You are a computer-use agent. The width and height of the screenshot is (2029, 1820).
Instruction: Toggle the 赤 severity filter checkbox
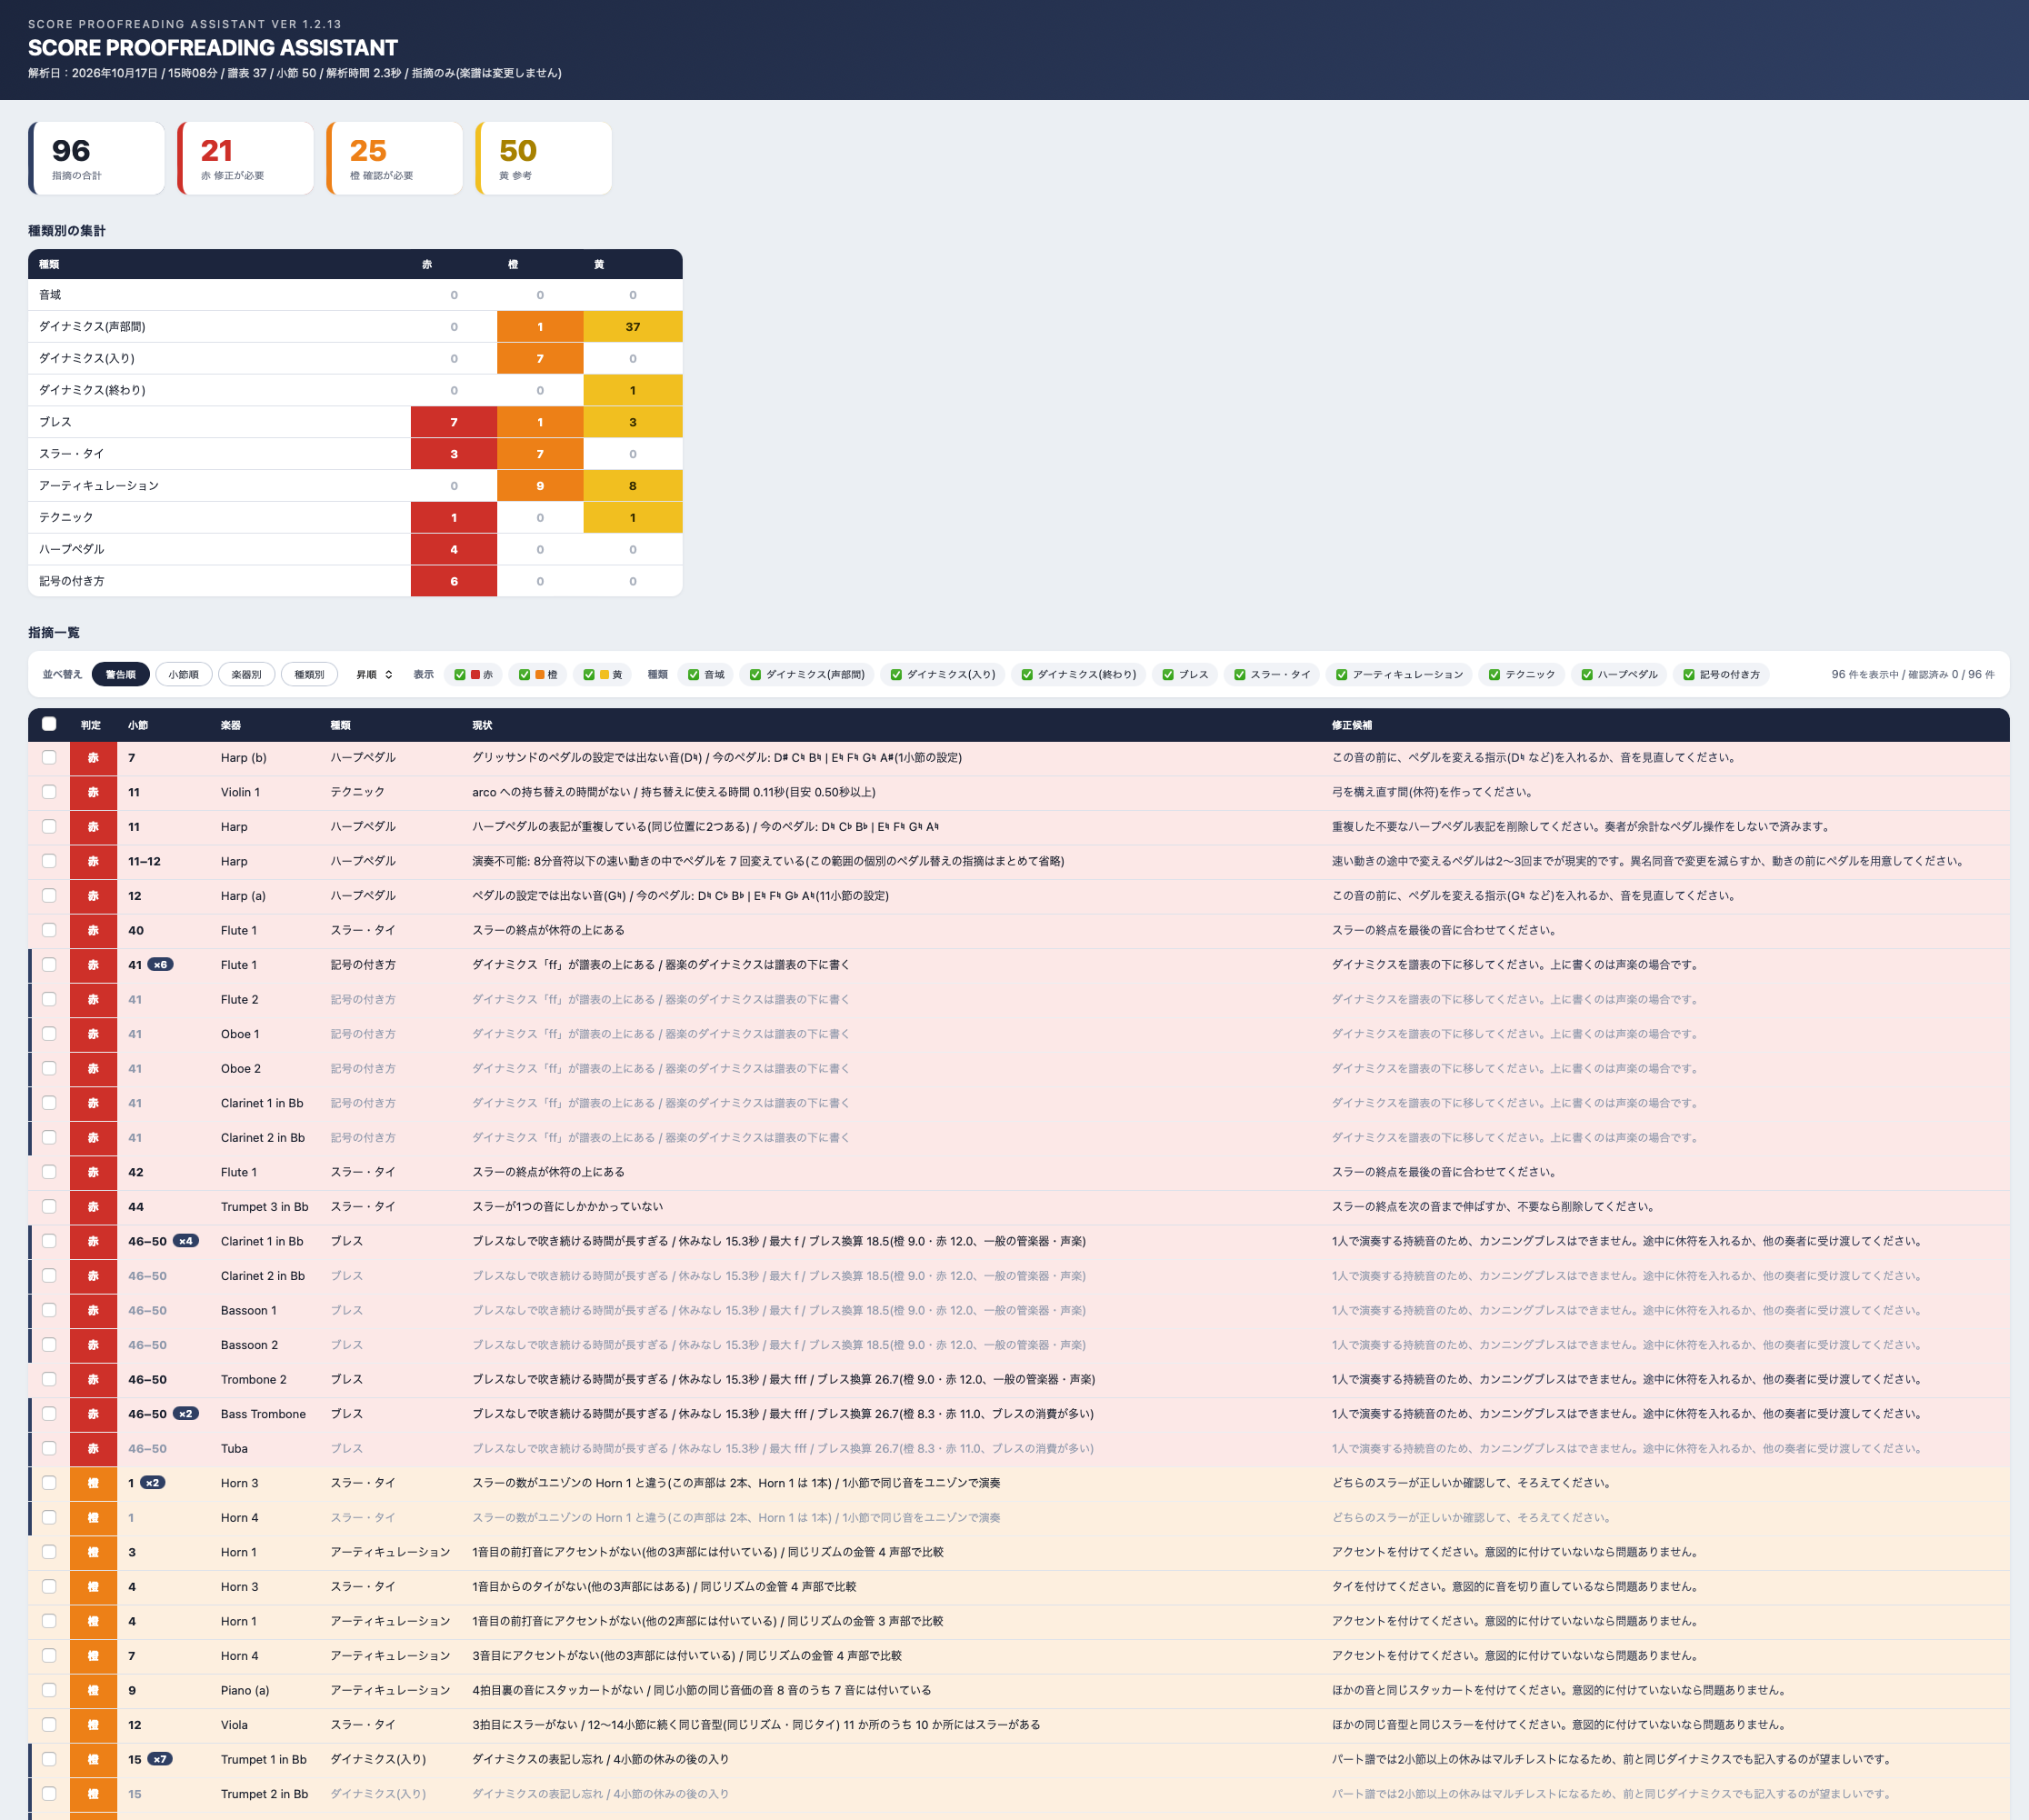tap(460, 674)
